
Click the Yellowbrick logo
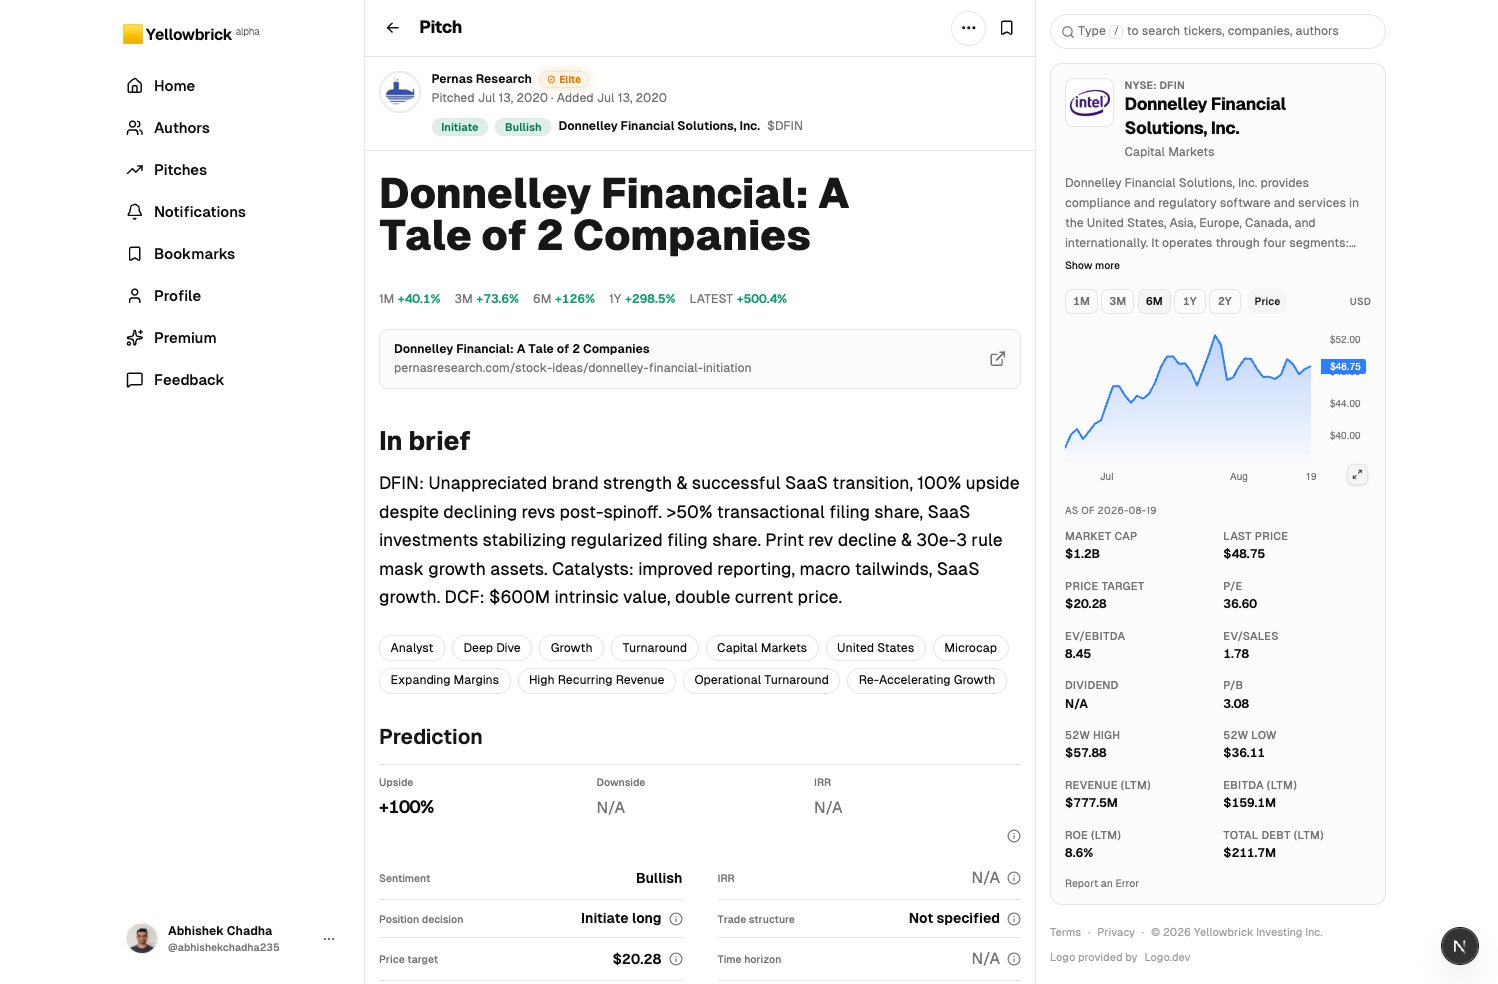pos(191,34)
